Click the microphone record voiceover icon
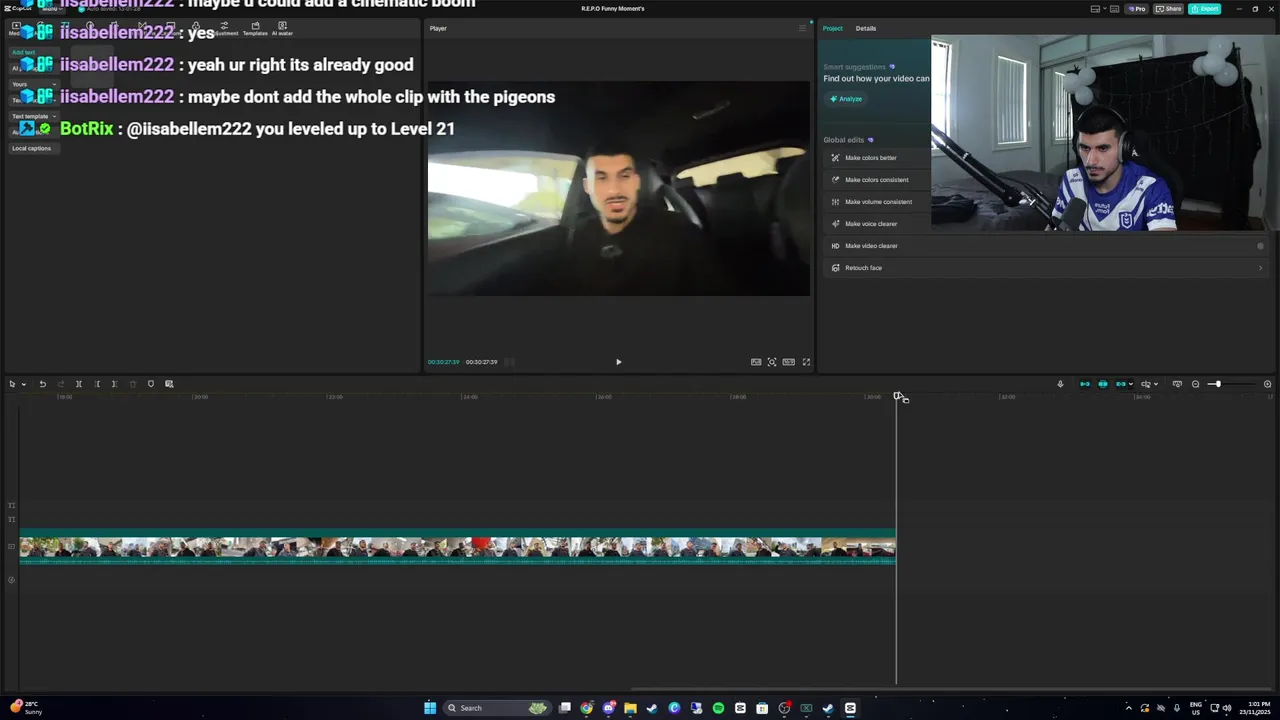This screenshot has height=720, width=1280. 1060,384
